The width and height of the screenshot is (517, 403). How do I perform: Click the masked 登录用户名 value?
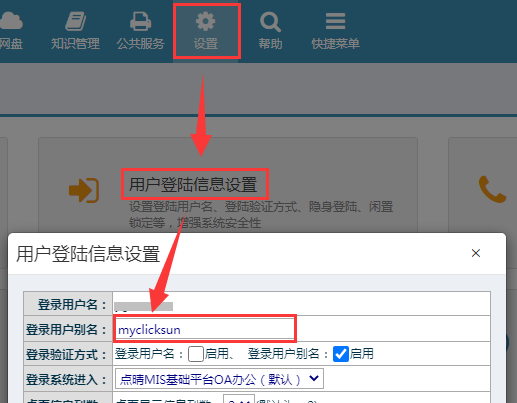pyautogui.click(x=143, y=306)
